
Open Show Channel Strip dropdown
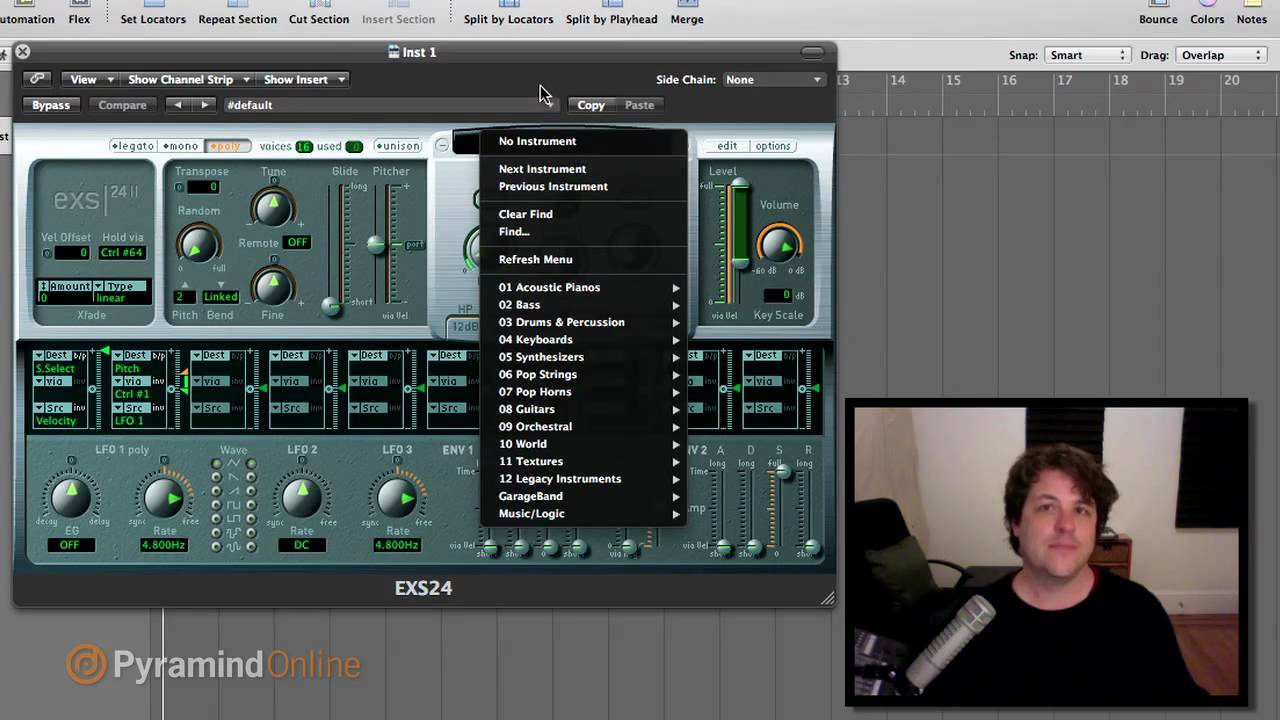188,79
